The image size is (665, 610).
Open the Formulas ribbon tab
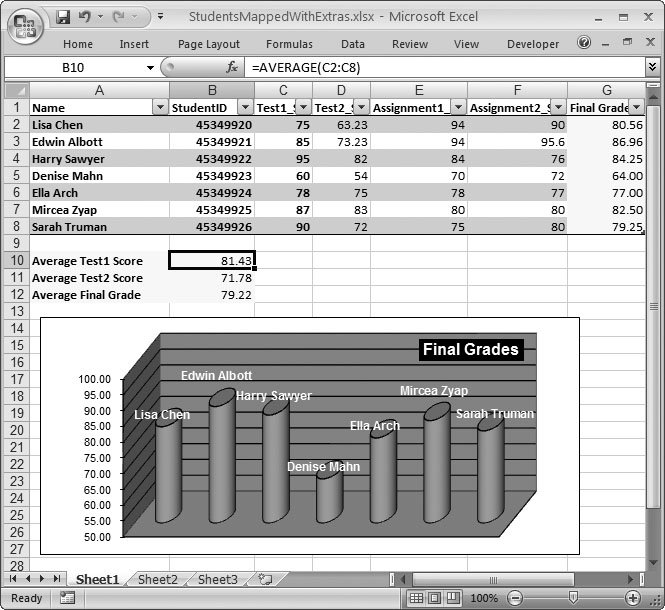(289, 44)
